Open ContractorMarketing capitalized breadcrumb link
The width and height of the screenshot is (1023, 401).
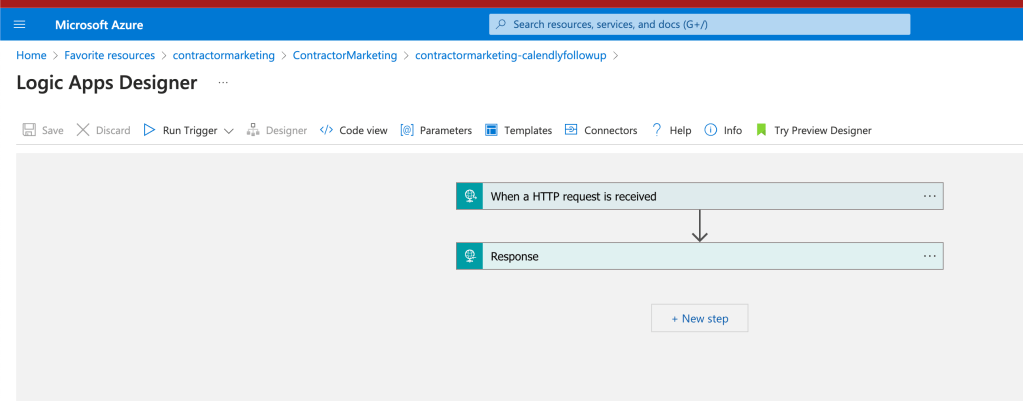[344, 55]
